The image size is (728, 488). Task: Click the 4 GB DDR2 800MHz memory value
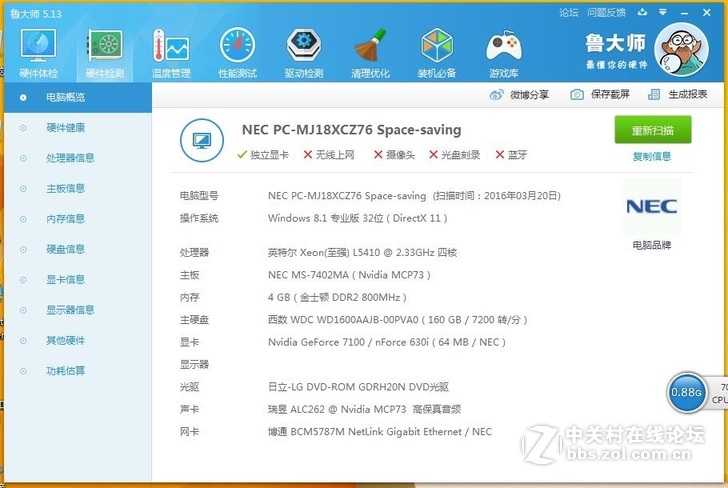(x=337, y=297)
